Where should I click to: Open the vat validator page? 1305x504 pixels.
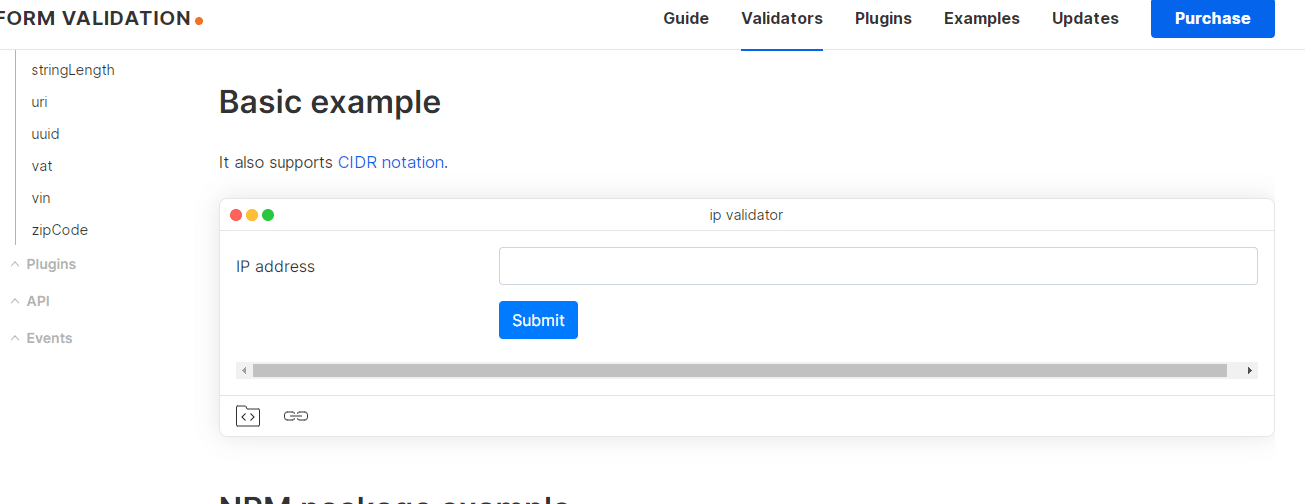point(42,166)
